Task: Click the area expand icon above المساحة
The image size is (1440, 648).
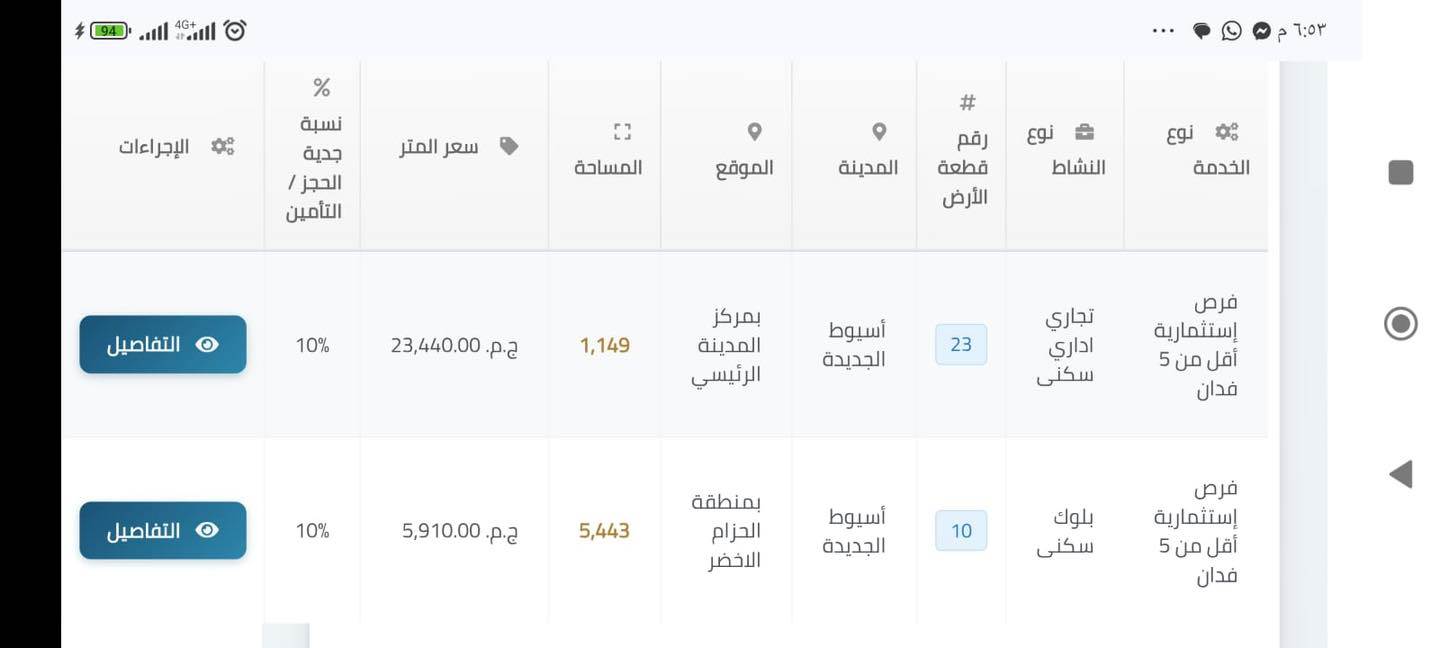Action: pyautogui.click(x=622, y=132)
